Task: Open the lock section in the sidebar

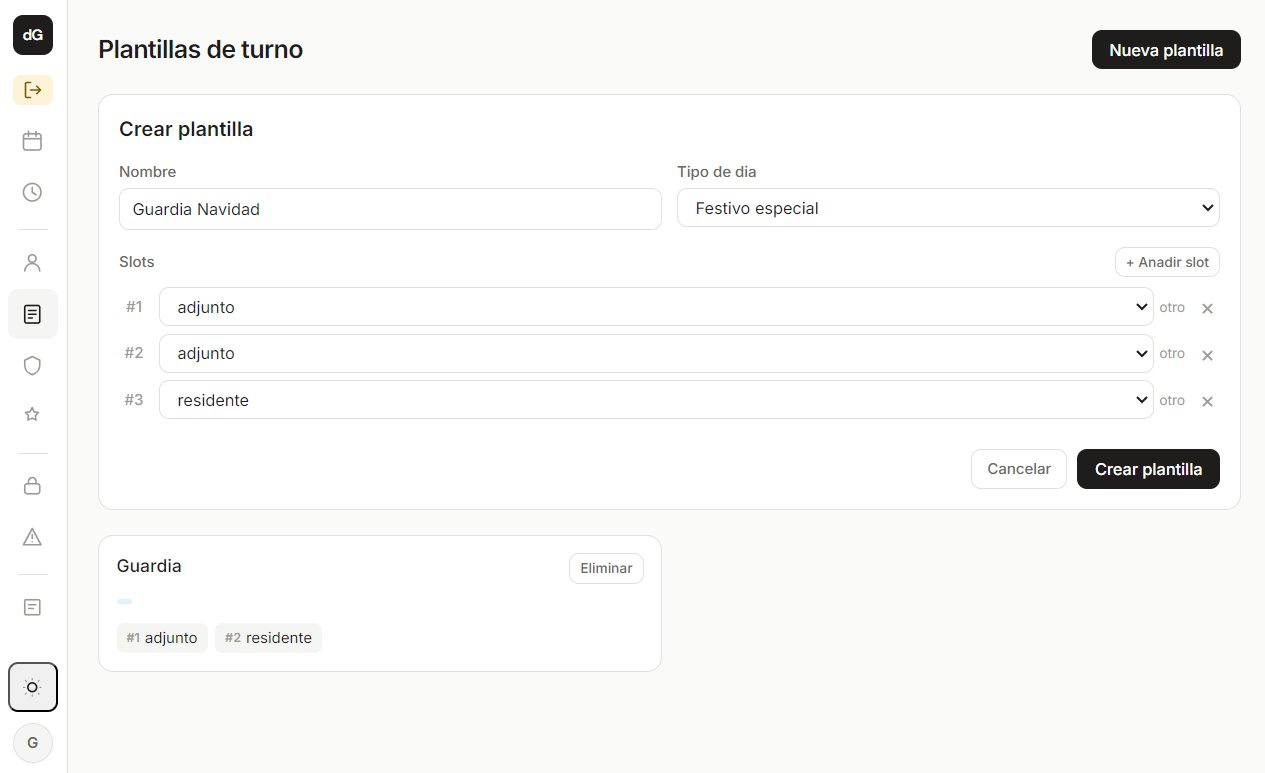Action: tap(32, 485)
